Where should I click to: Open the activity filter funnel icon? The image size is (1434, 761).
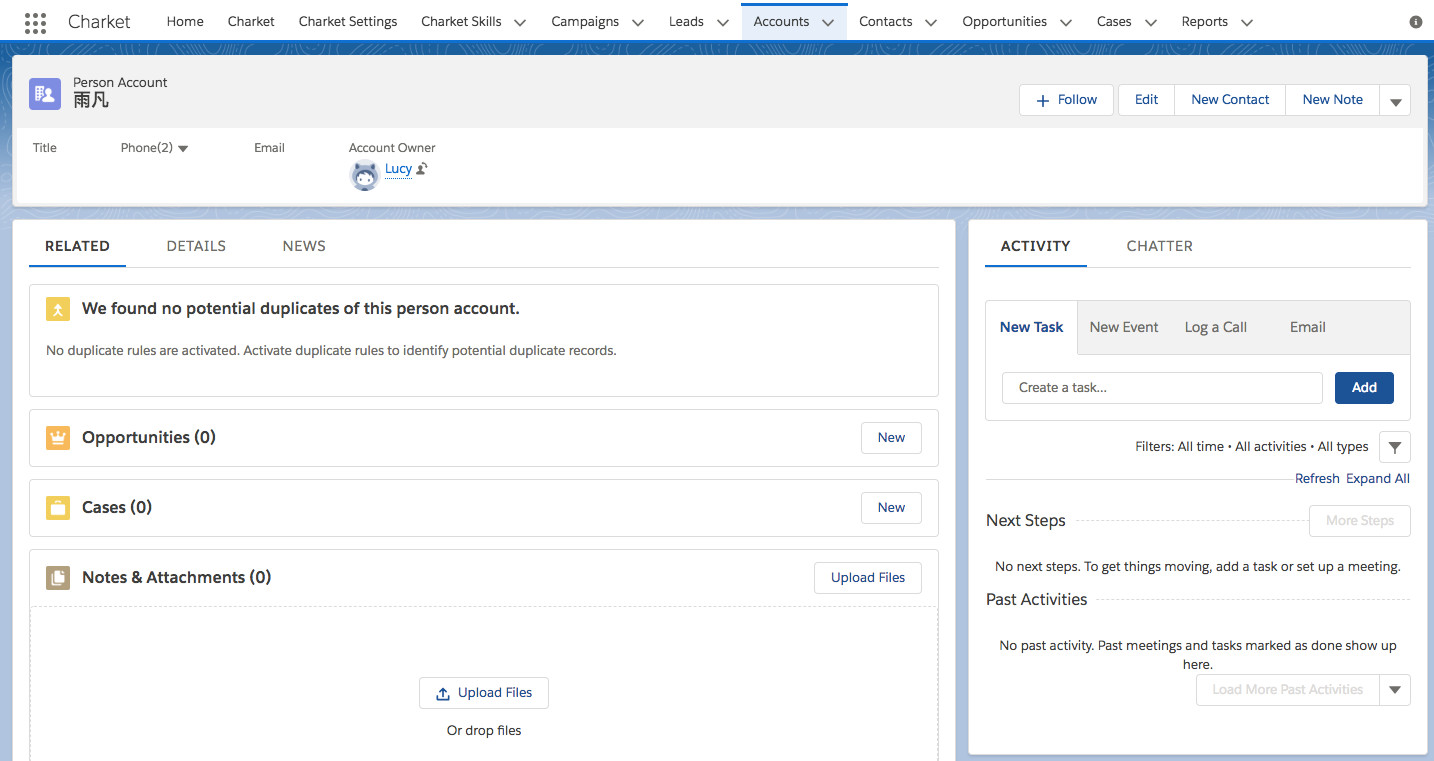1394,448
